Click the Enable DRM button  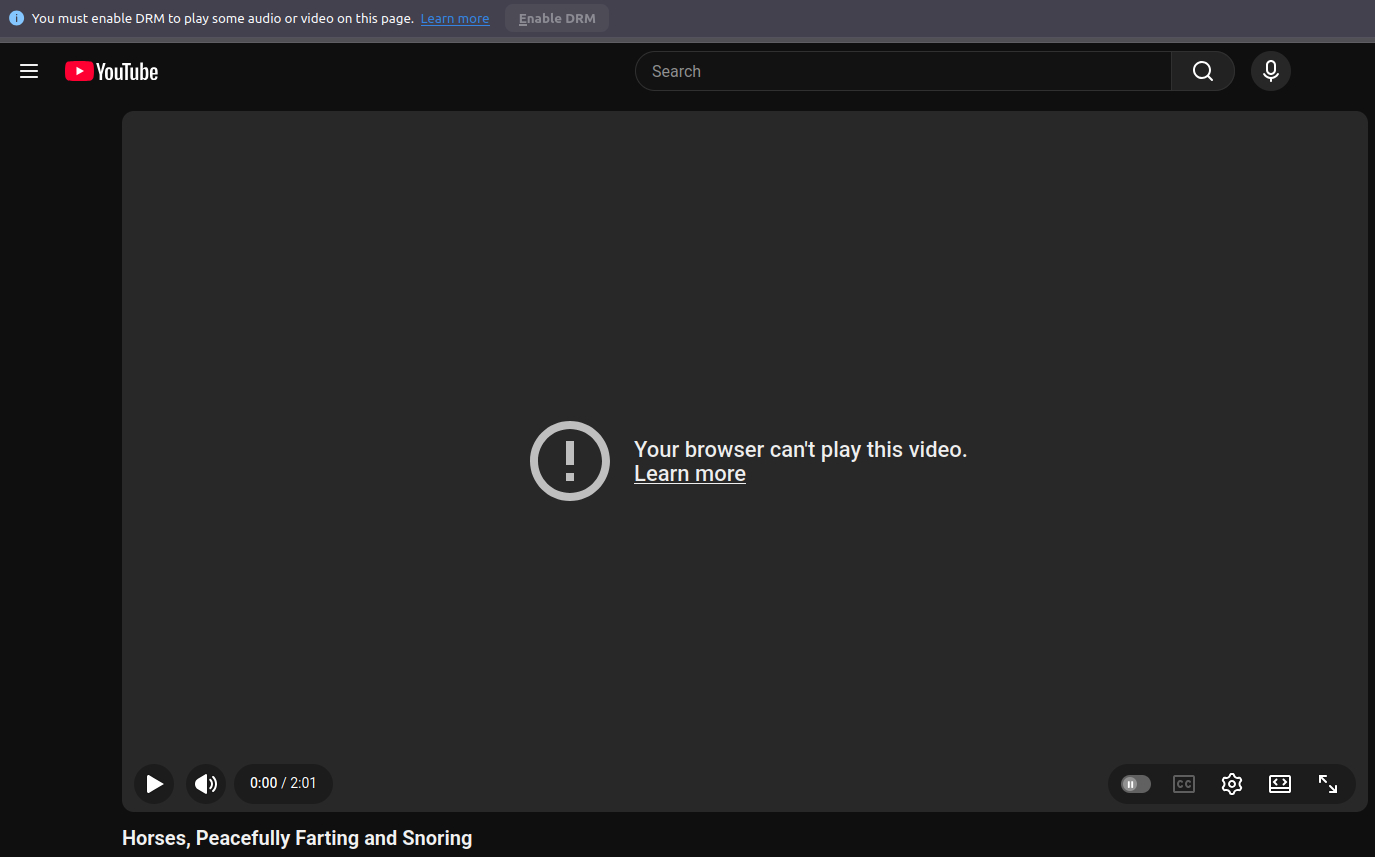(557, 18)
